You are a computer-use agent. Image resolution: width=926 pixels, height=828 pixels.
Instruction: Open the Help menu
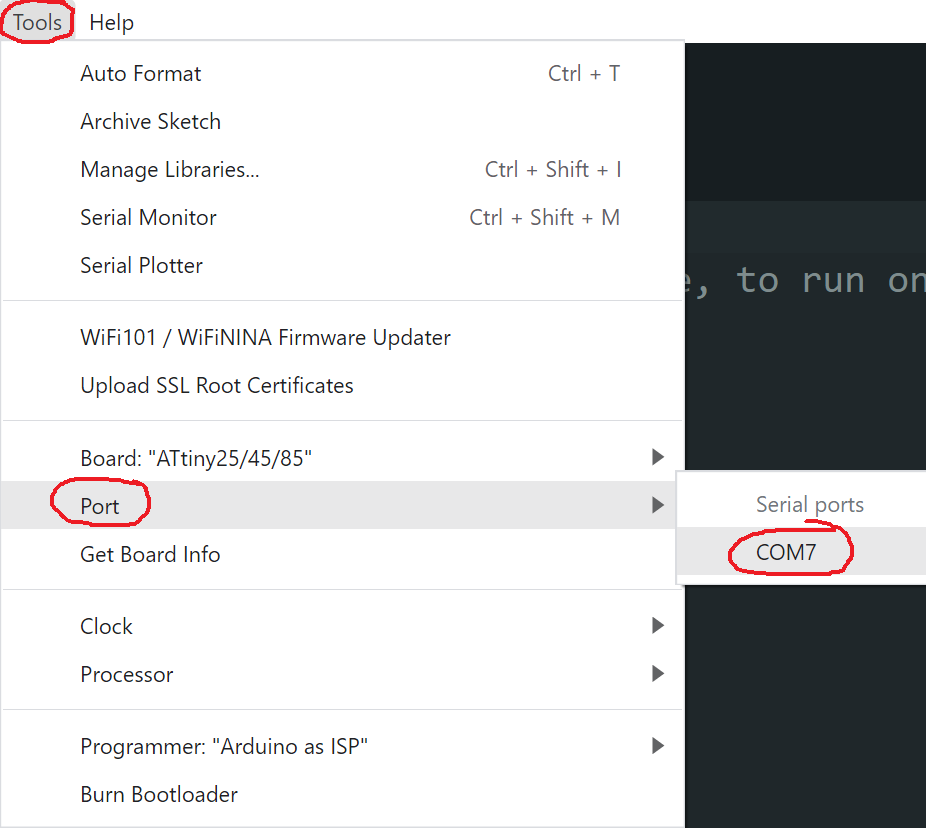(x=111, y=22)
